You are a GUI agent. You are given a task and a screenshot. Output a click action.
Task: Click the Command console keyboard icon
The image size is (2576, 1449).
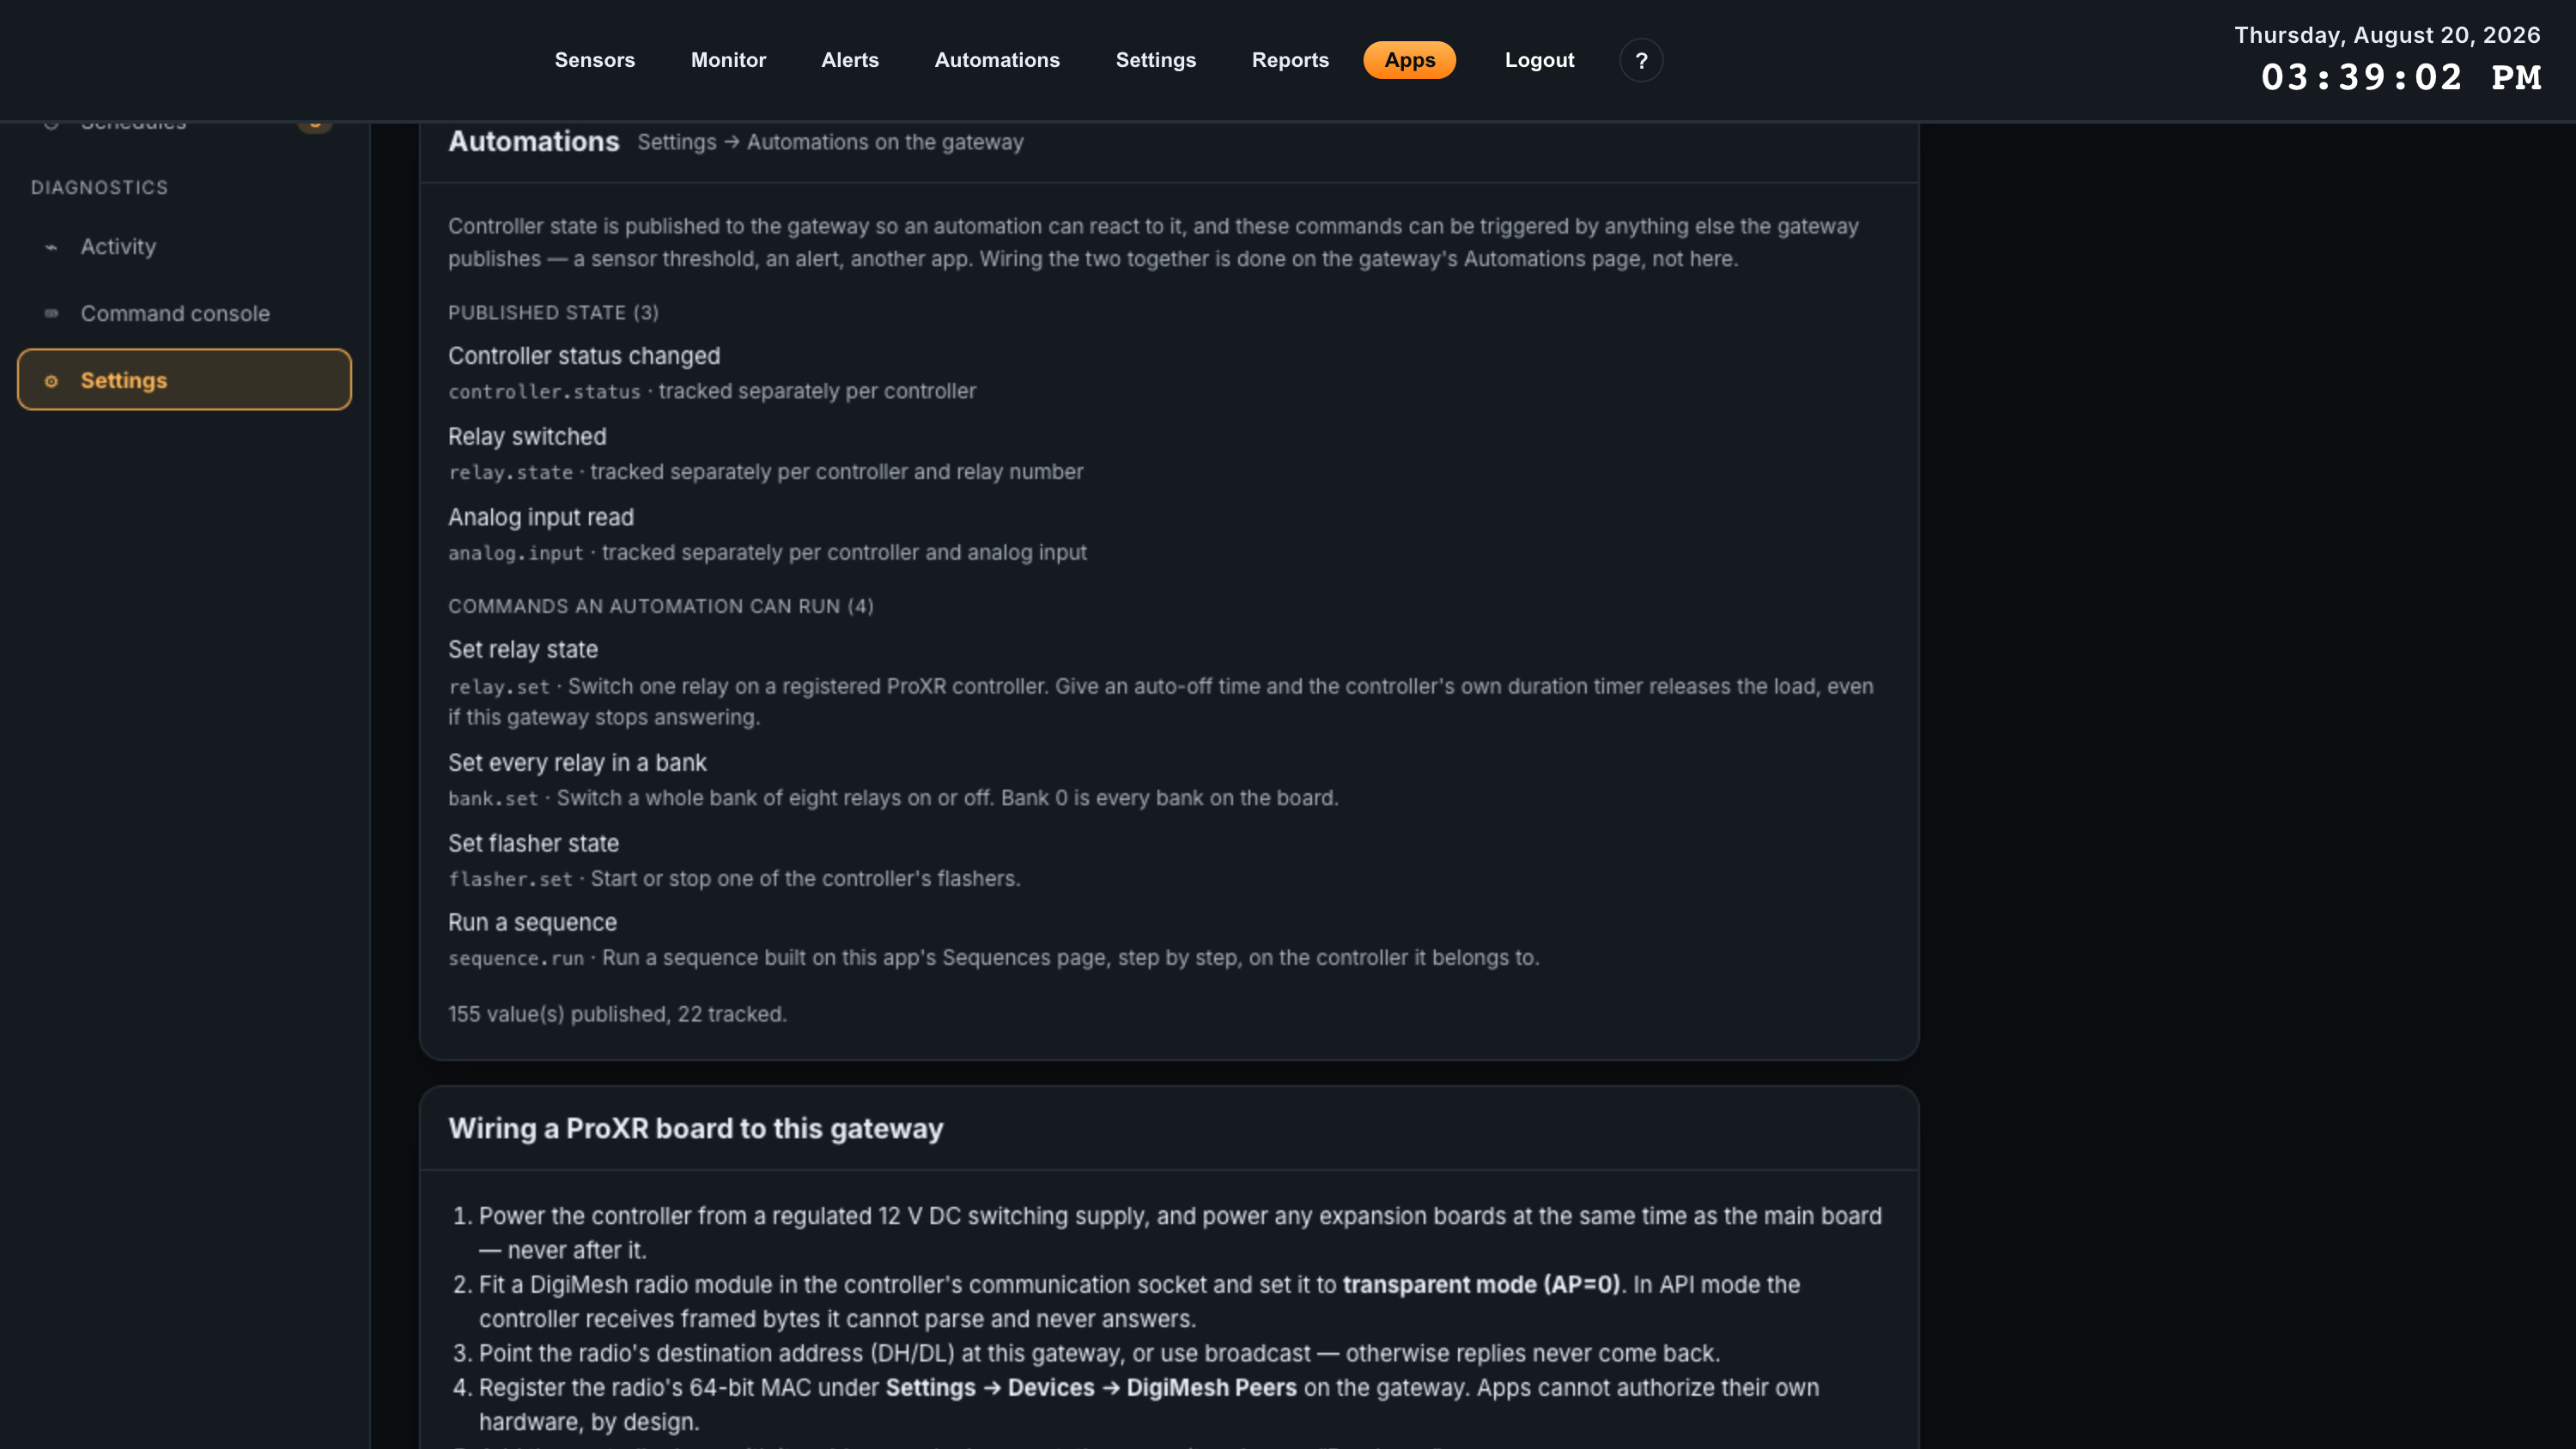[x=51, y=314]
